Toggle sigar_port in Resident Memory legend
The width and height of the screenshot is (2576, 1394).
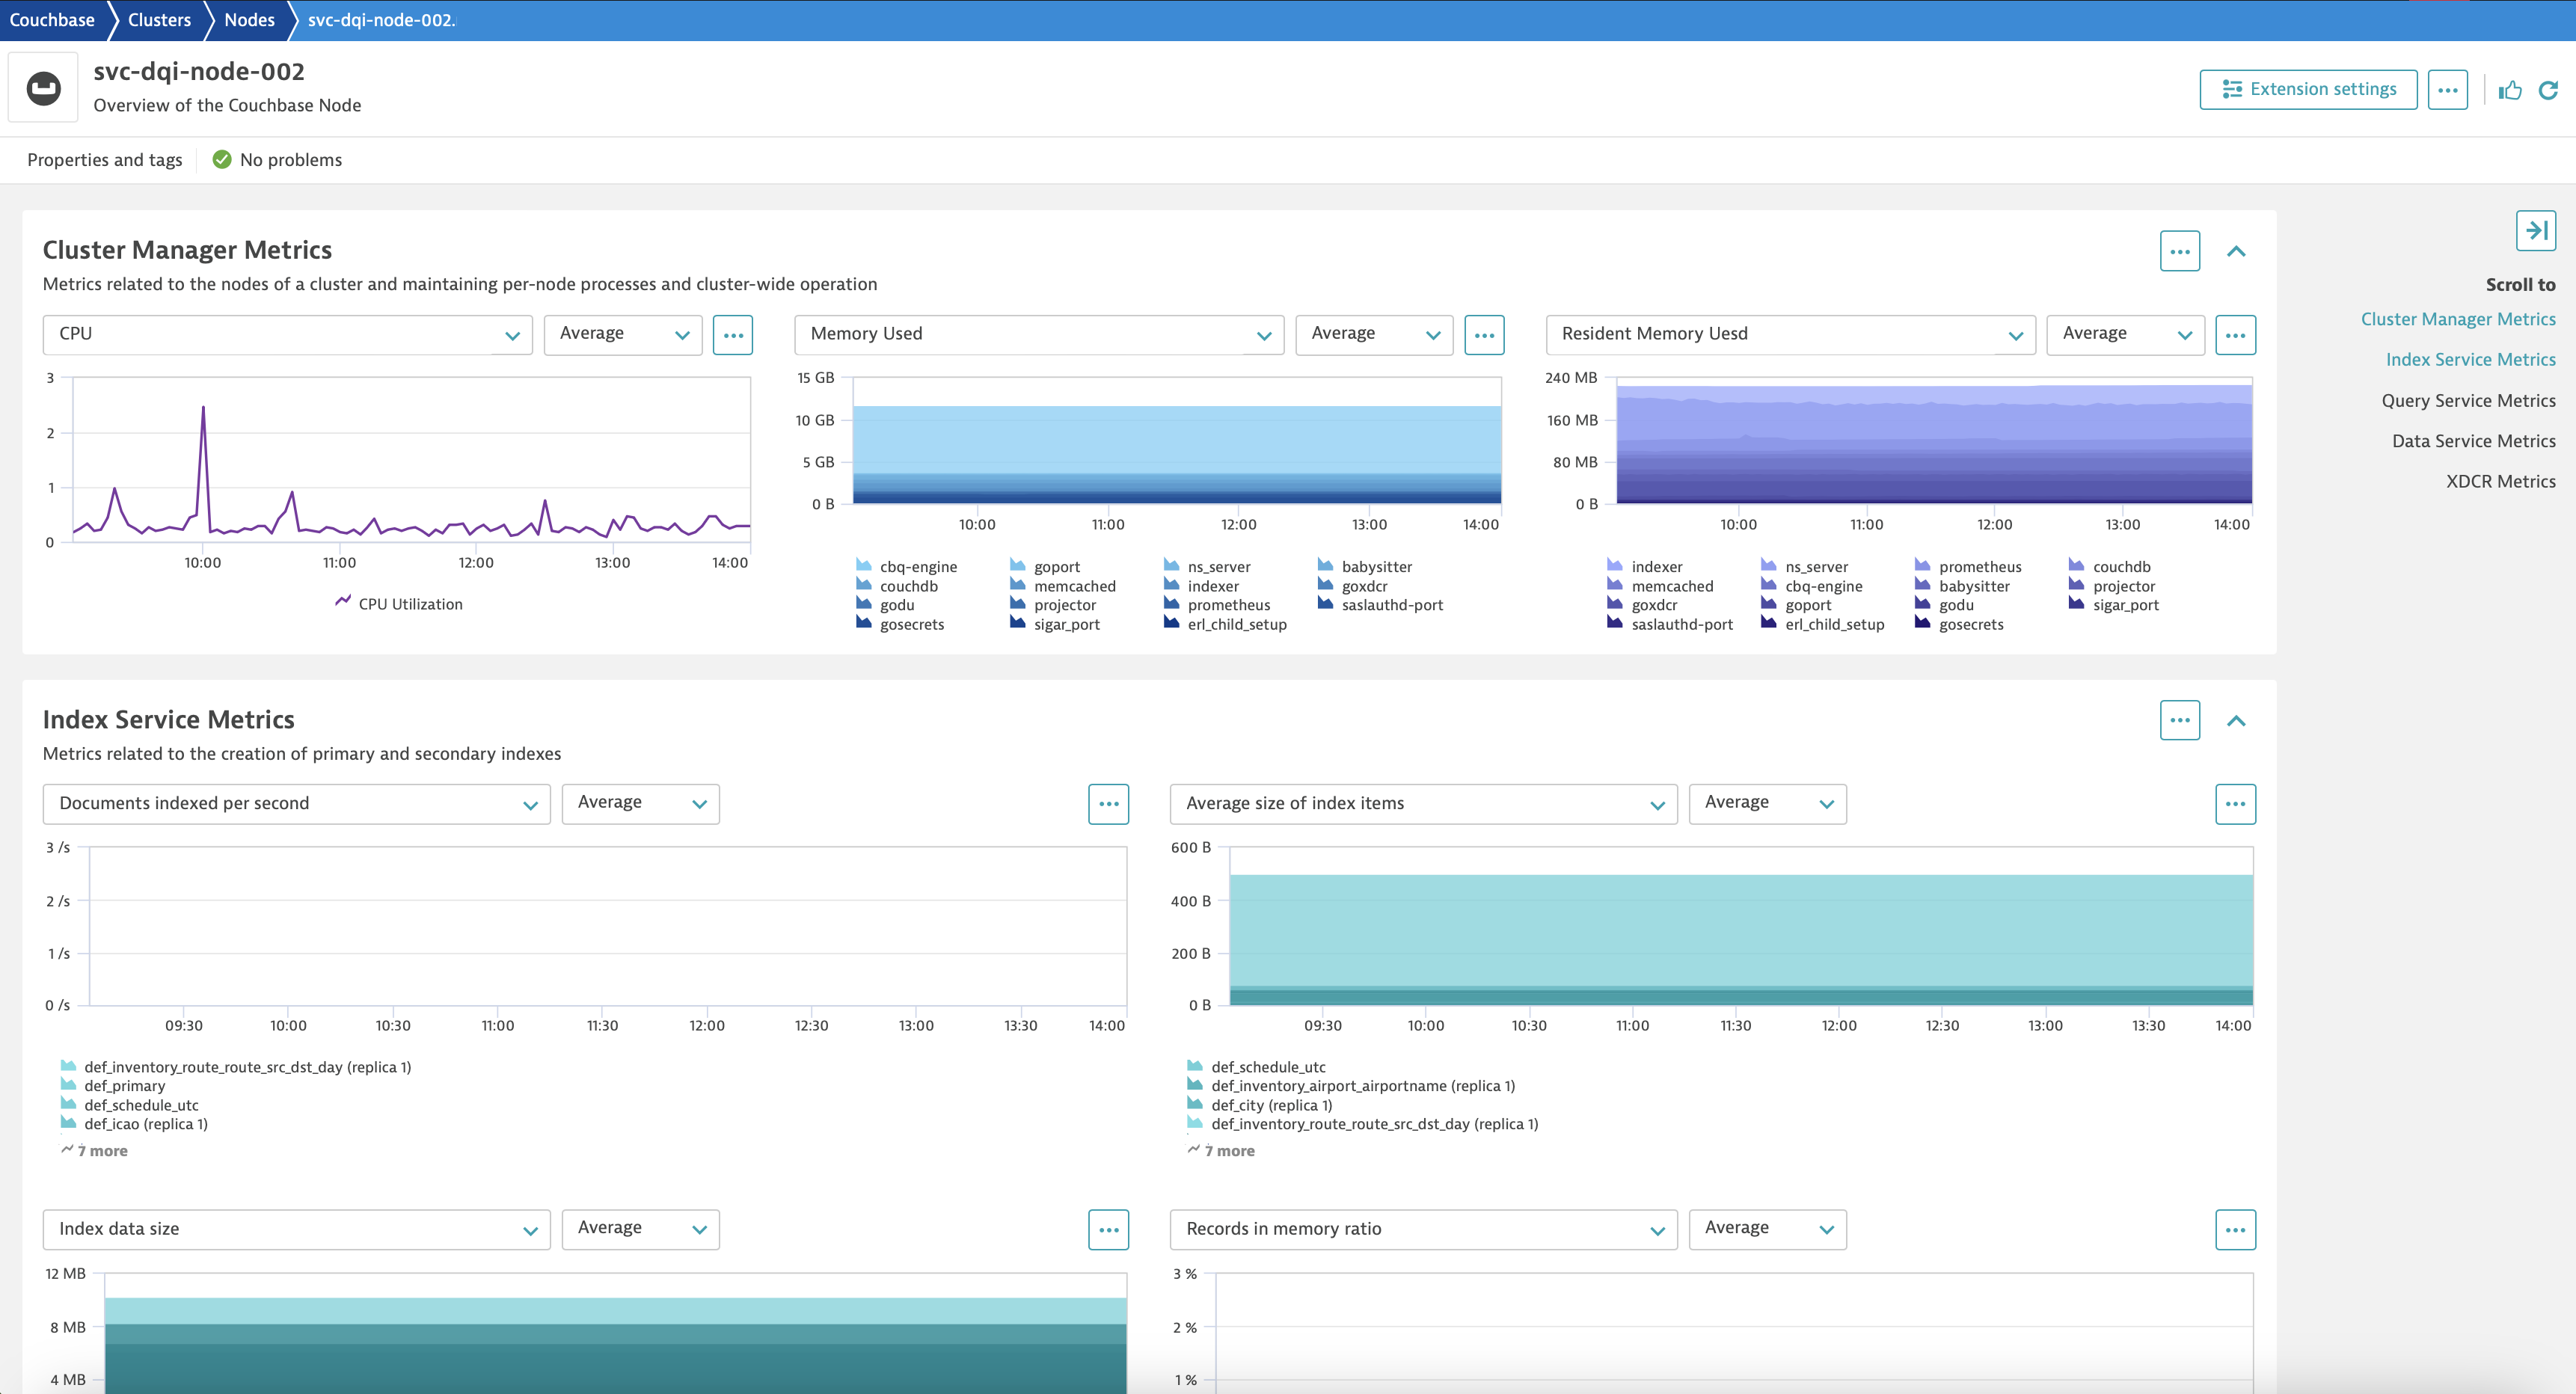(2125, 605)
